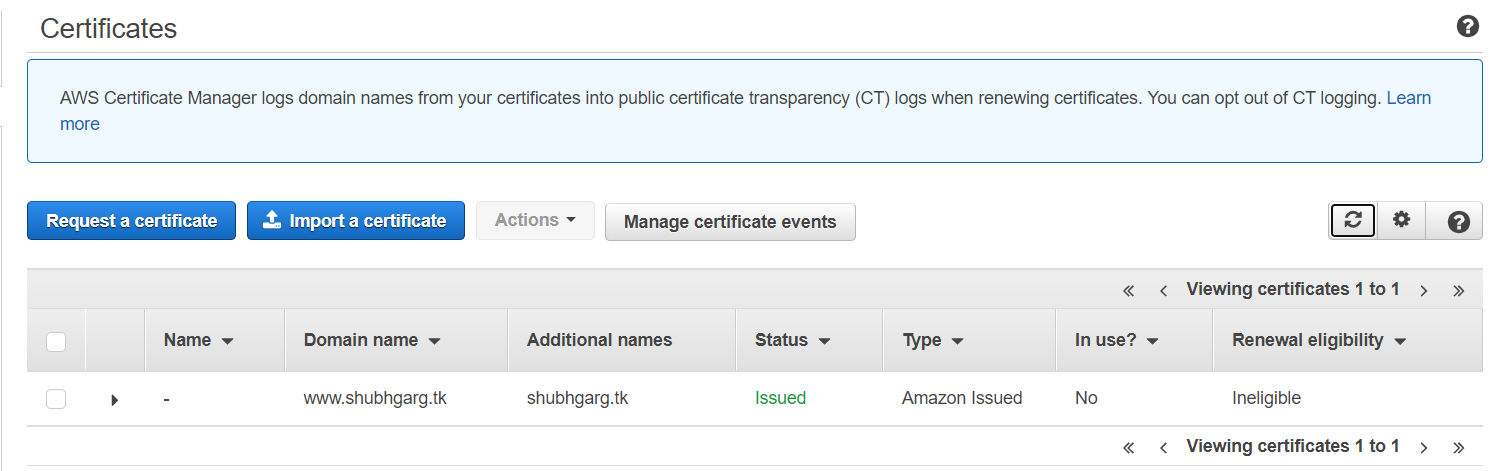Sort by Renewal eligibility column
This screenshot has width=1501, height=471.
[1319, 340]
